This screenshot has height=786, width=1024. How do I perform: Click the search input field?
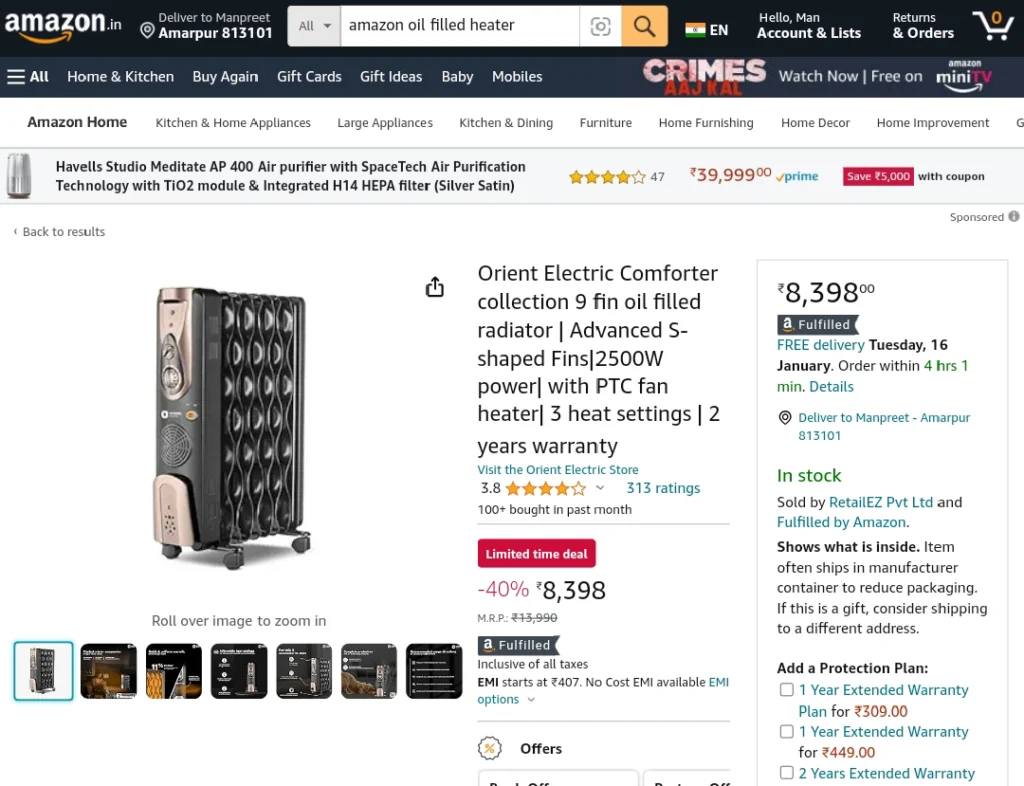tap(460, 26)
